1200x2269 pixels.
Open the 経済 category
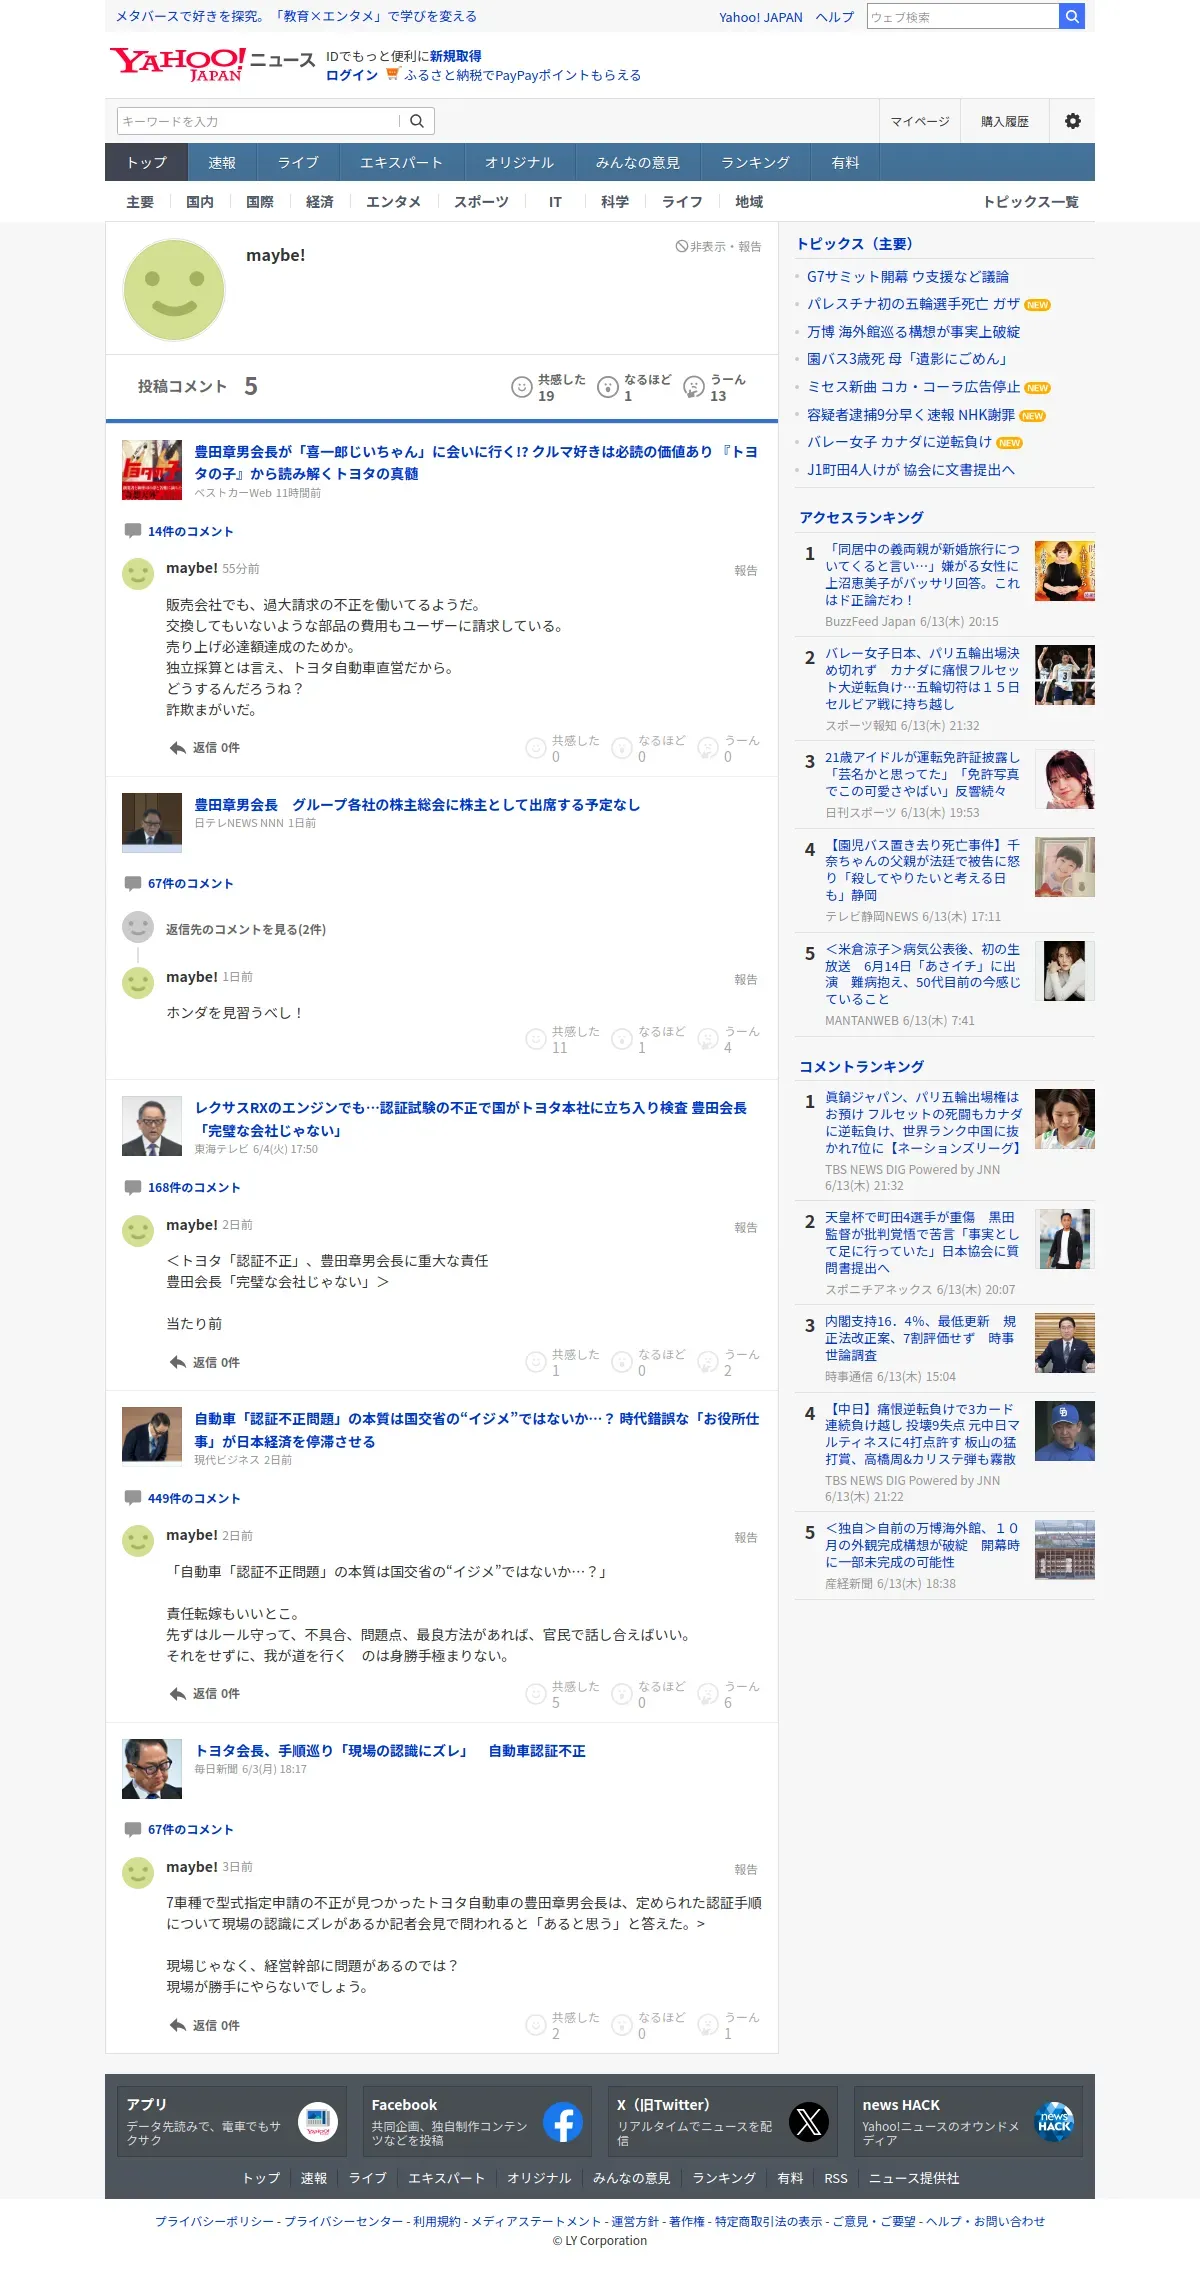click(320, 202)
